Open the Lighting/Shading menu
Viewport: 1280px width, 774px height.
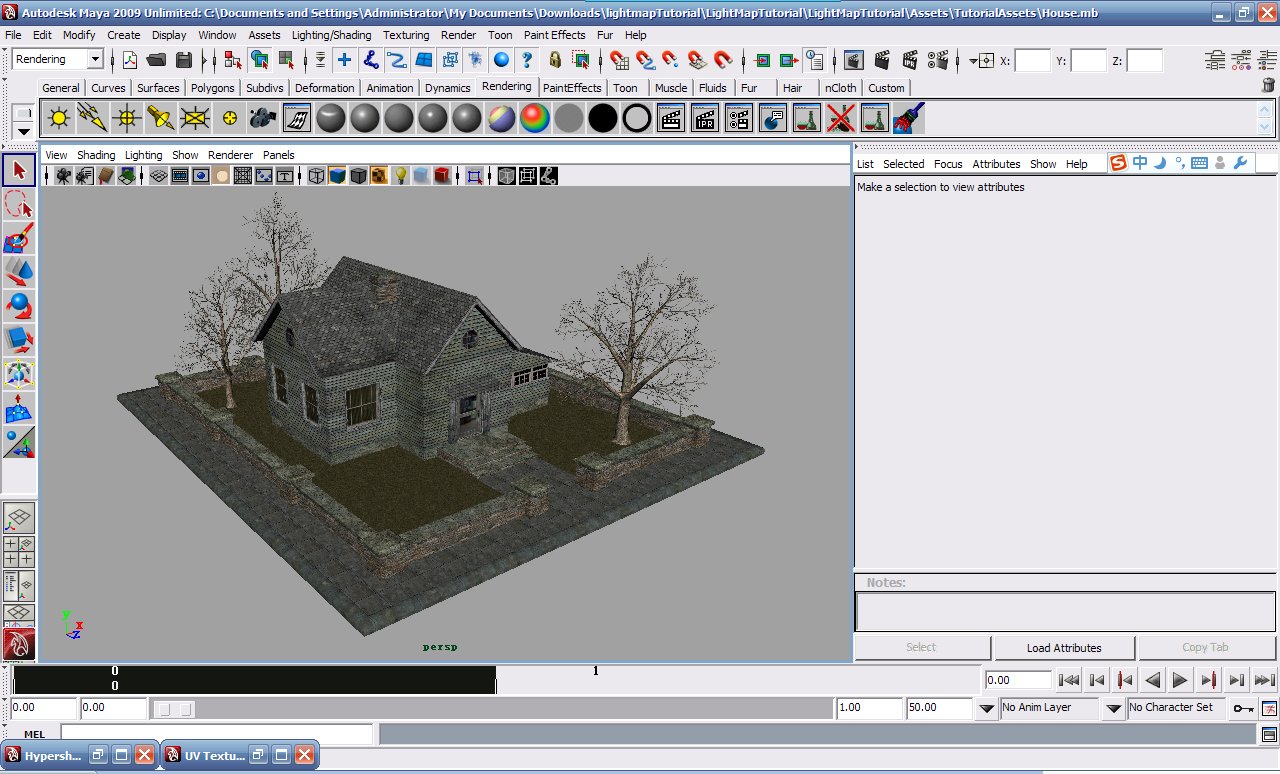click(331, 35)
